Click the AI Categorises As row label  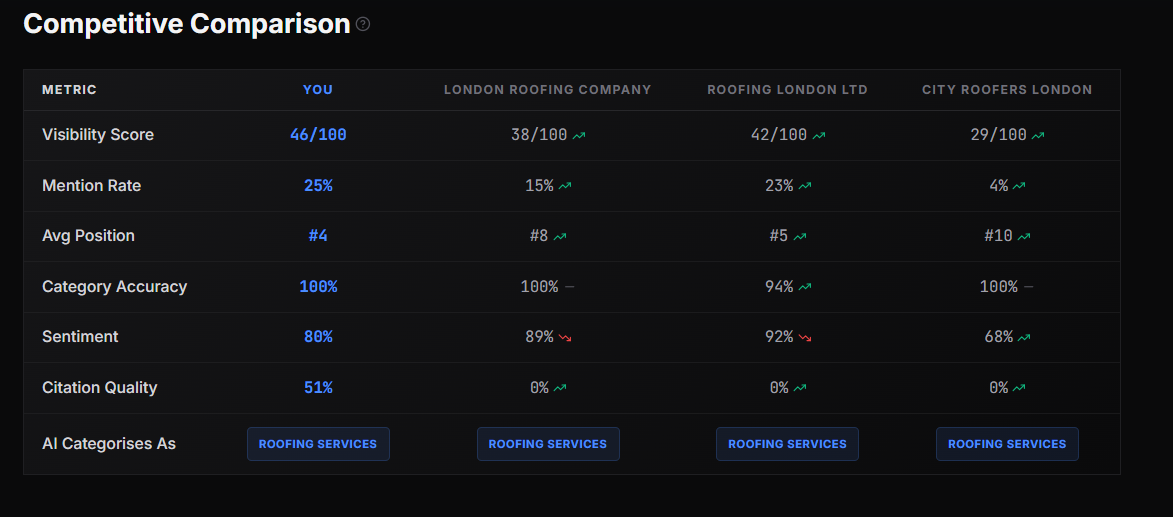point(109,444)
